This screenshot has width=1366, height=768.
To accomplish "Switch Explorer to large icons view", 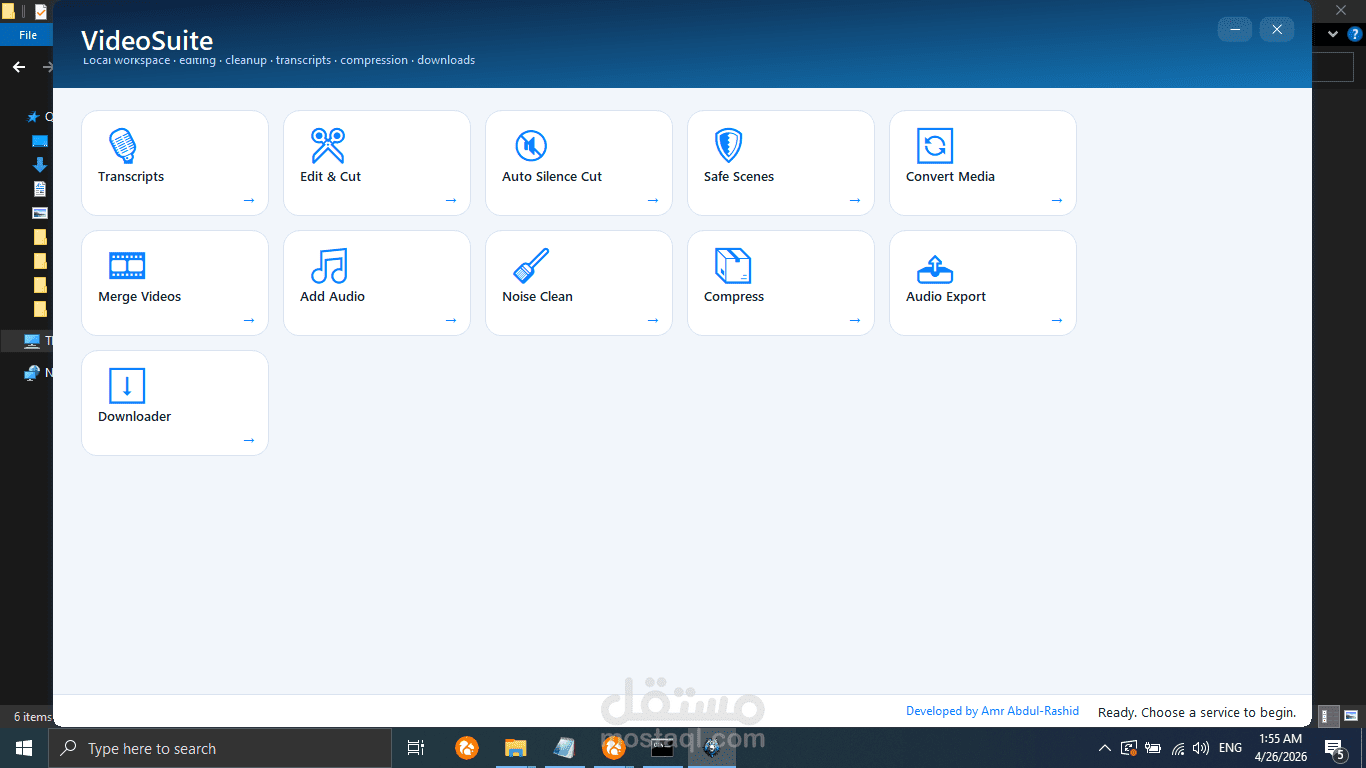I will (1351, 716).
